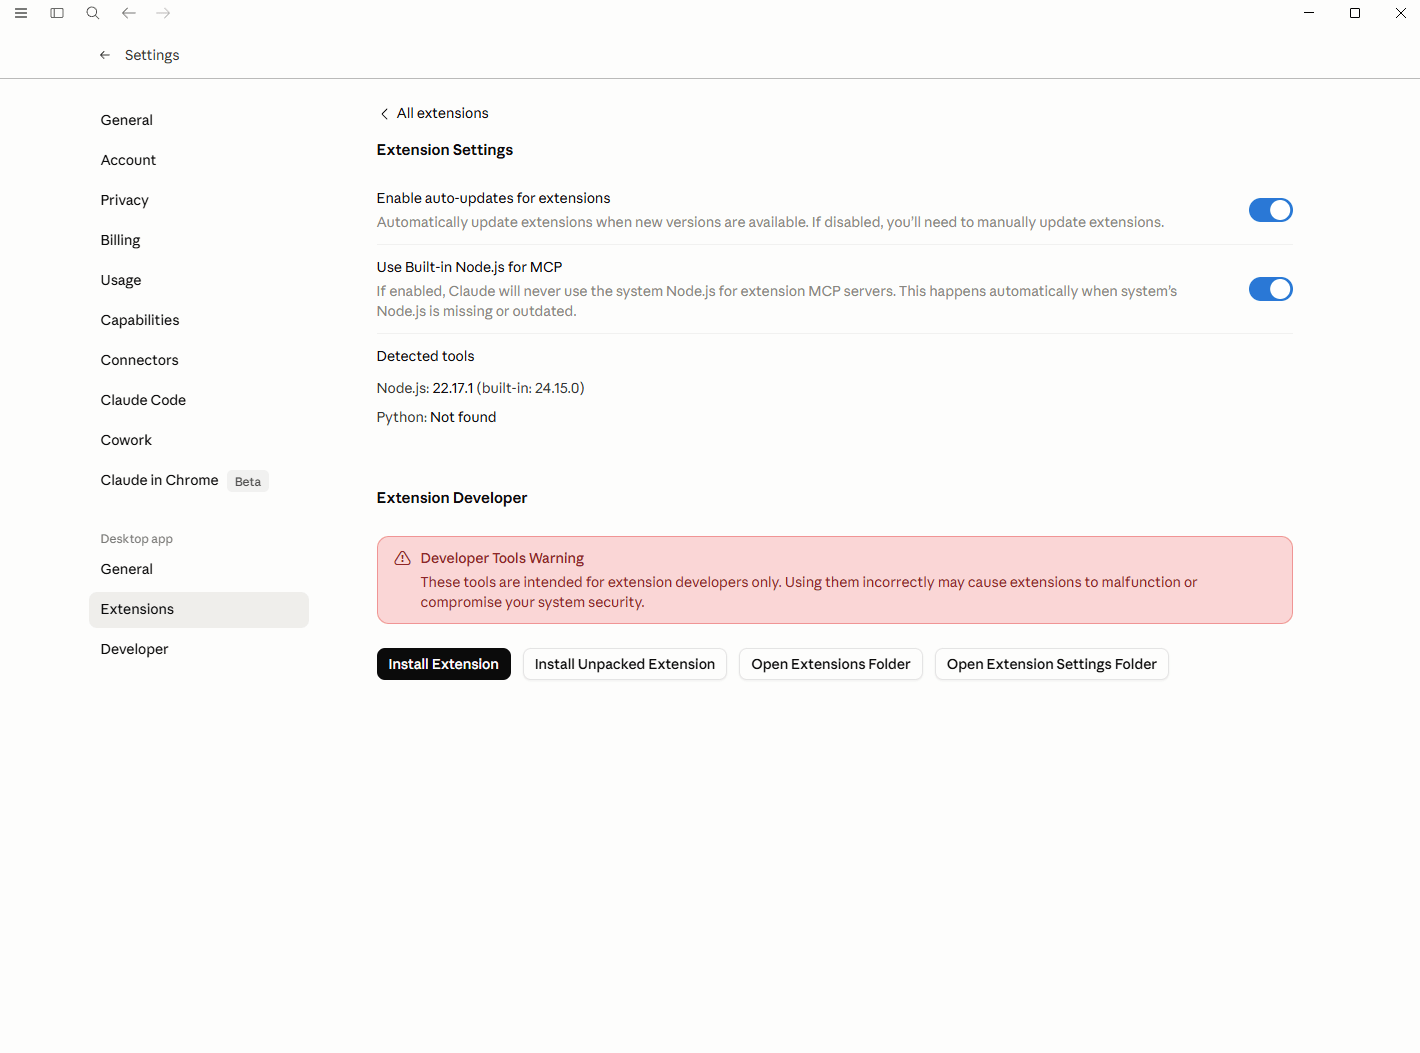This screenshot has height=1053, width=1420.
Task: Click the back arrow beside Settings
Action: (x=105, y=55)
